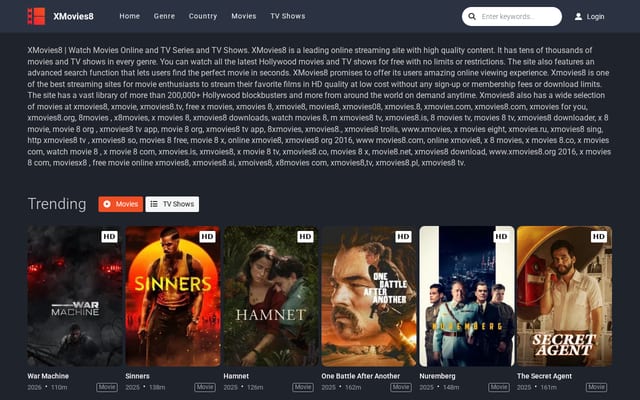Switch Trending to TV Shows tab
Viewport: 640px width, 400px height.
click(172, 204)
